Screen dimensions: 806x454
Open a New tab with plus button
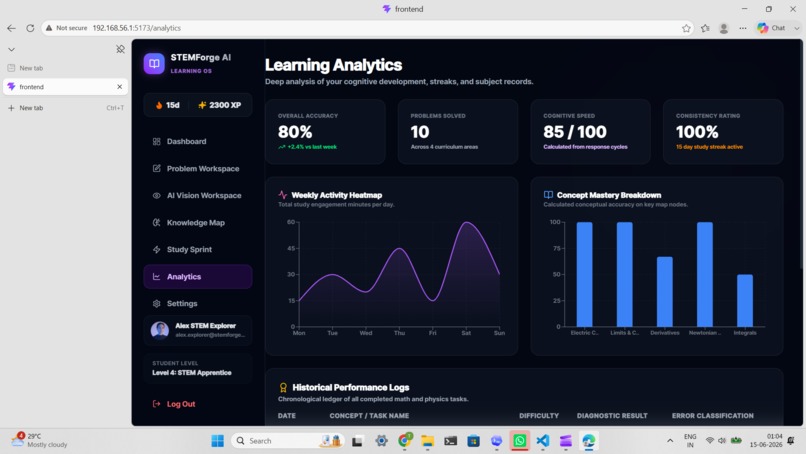65,108
